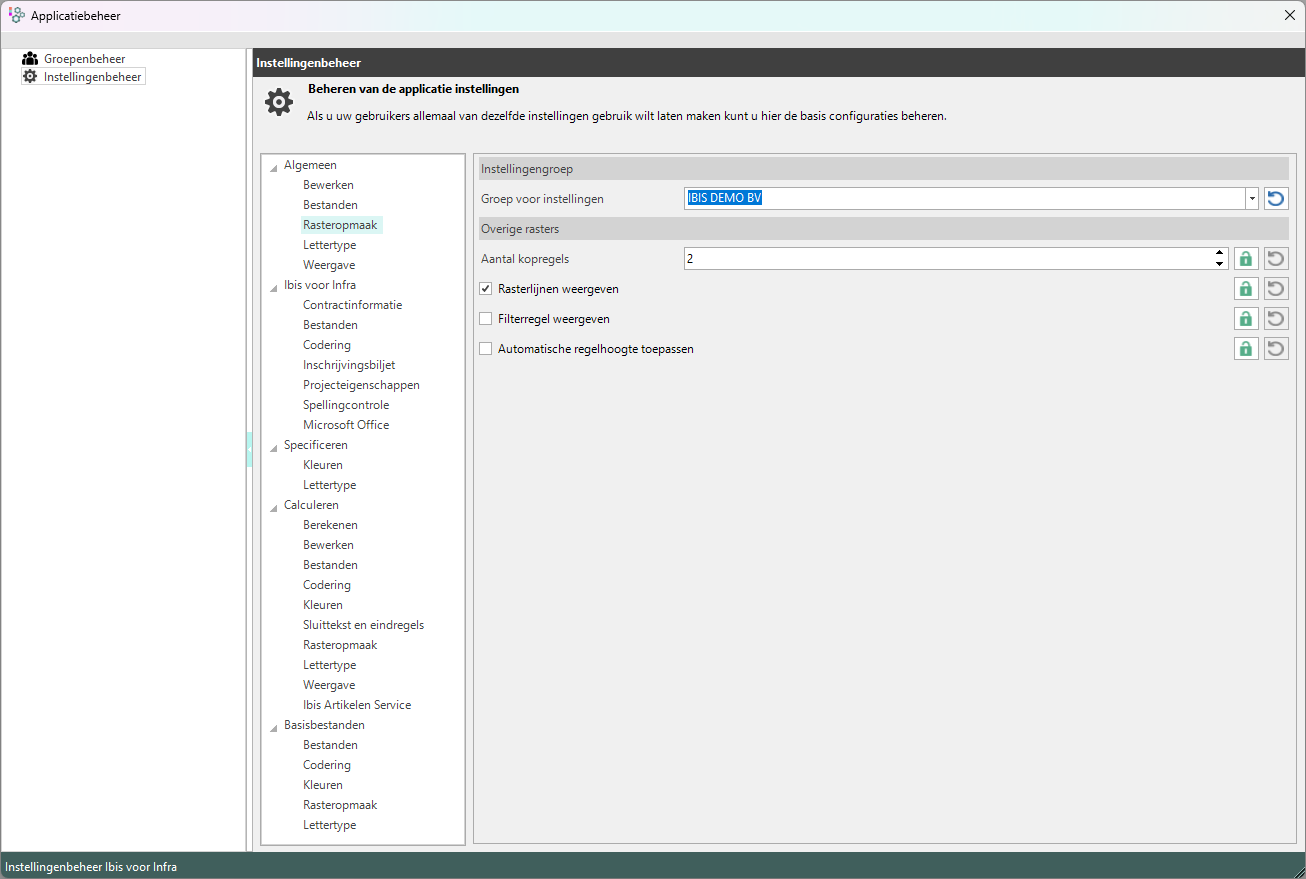Screen dimensions: 1306x879
Task: Reset Aantal kopregels with its undo icon
Action: pyautogui.click(x=1276, y=259)
